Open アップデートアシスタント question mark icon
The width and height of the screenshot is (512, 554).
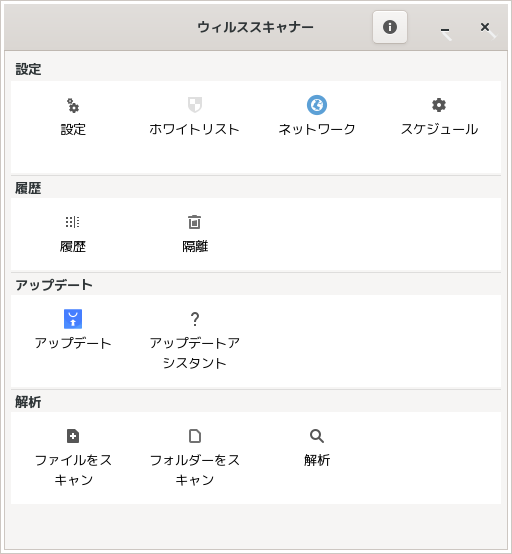pyautogui.click(x=195, y=319)
